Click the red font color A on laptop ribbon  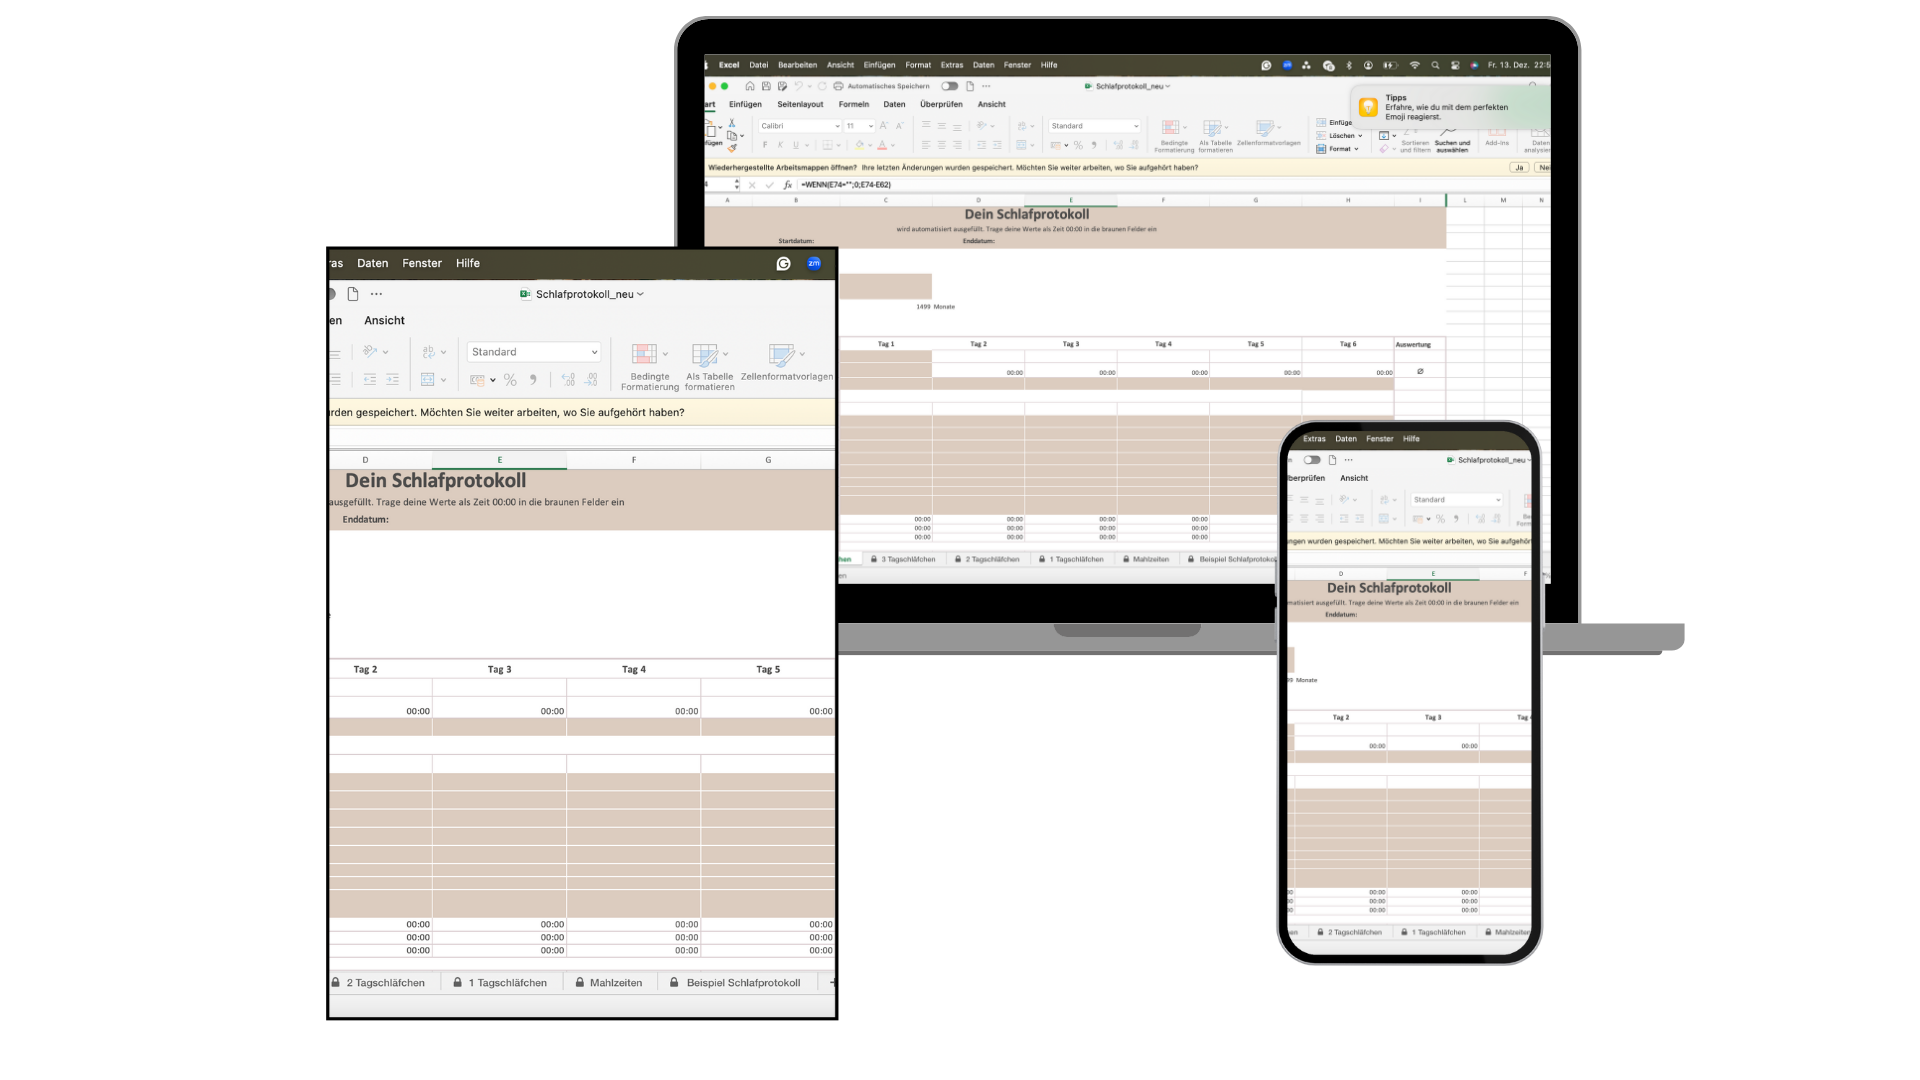tap(882, 145)
